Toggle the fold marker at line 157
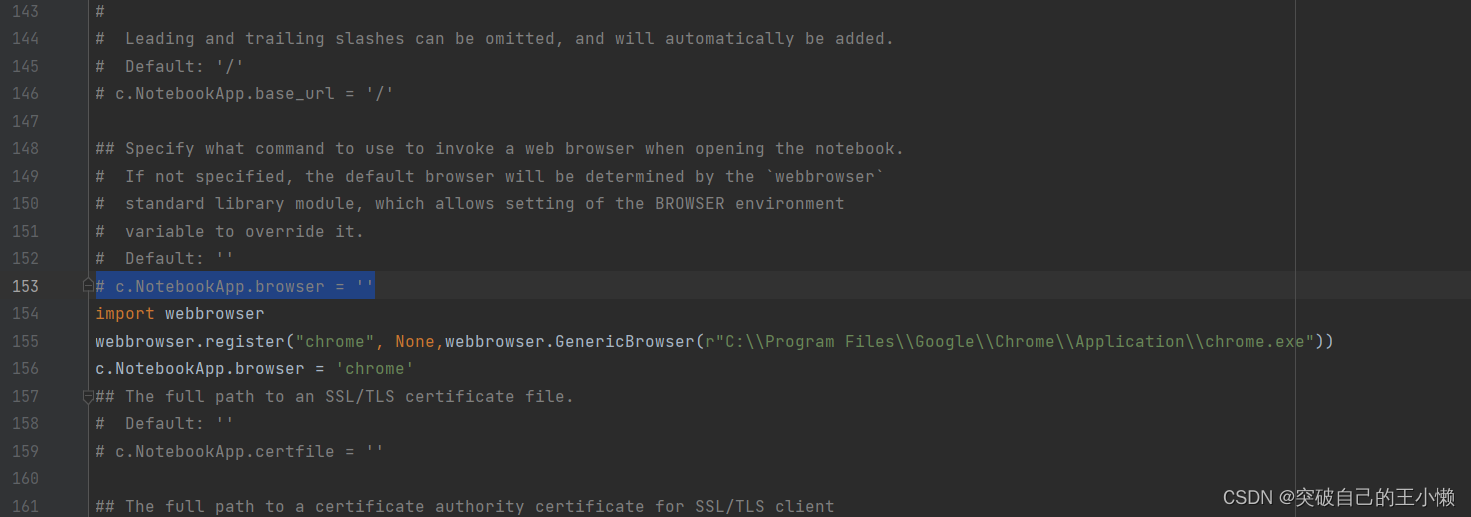 pyautogui.click(x=88, y=397)
